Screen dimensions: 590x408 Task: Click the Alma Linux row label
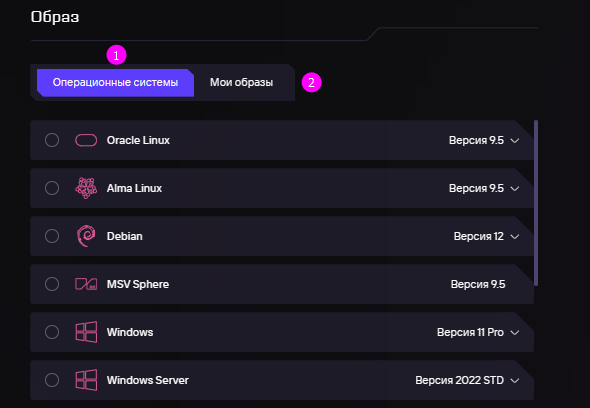134,188
